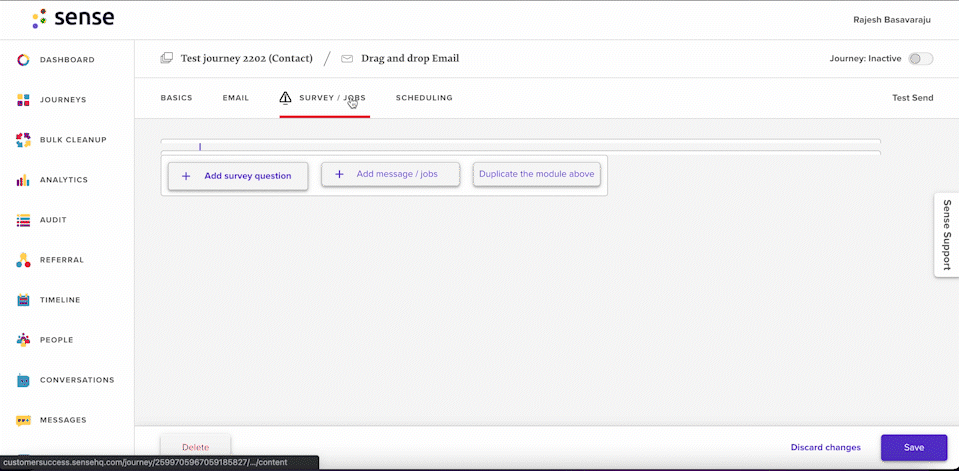
Task: Click the Save button
Action: [x=914, y=448]
